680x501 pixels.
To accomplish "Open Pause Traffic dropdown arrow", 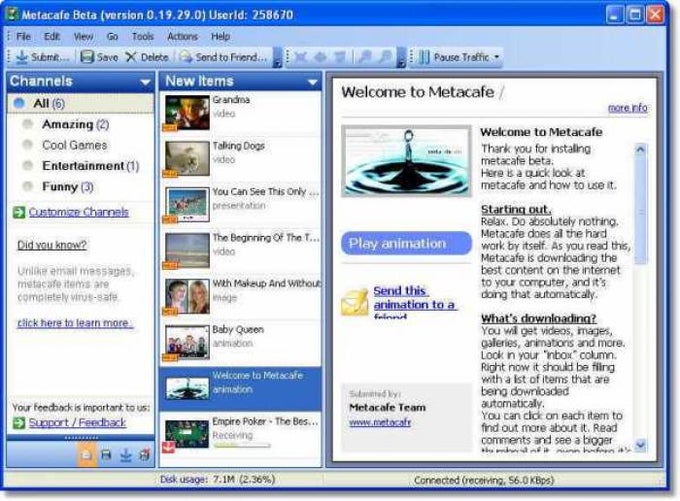I will [497, 57].
